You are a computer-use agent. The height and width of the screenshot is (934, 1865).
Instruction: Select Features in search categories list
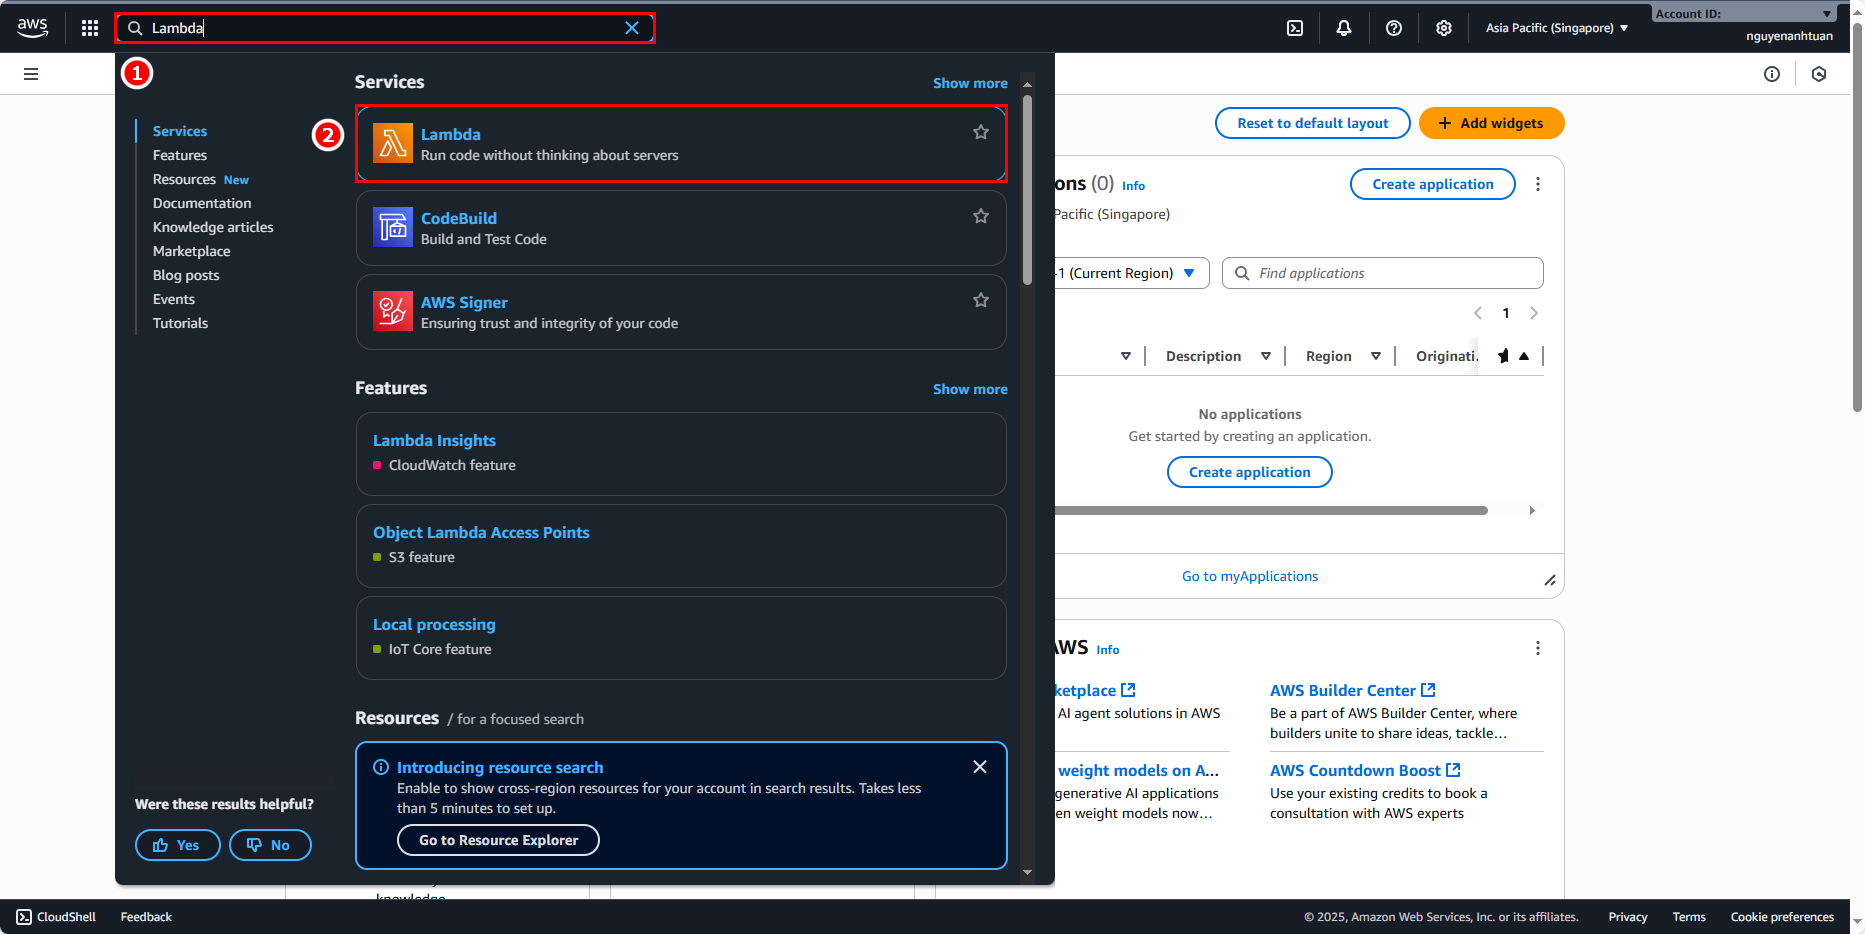click(180, 155)
